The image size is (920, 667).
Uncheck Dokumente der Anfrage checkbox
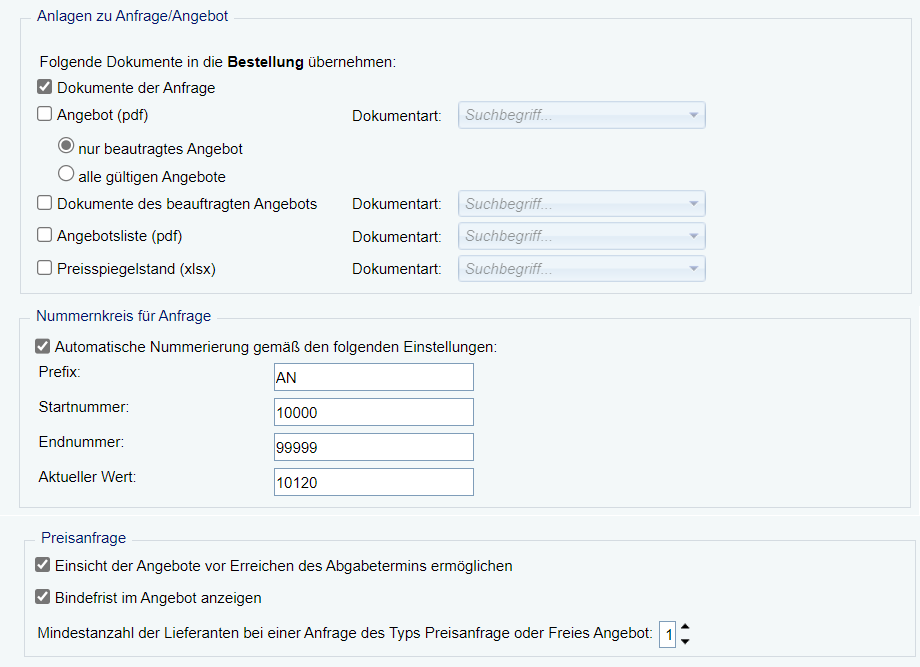point(44,88)
